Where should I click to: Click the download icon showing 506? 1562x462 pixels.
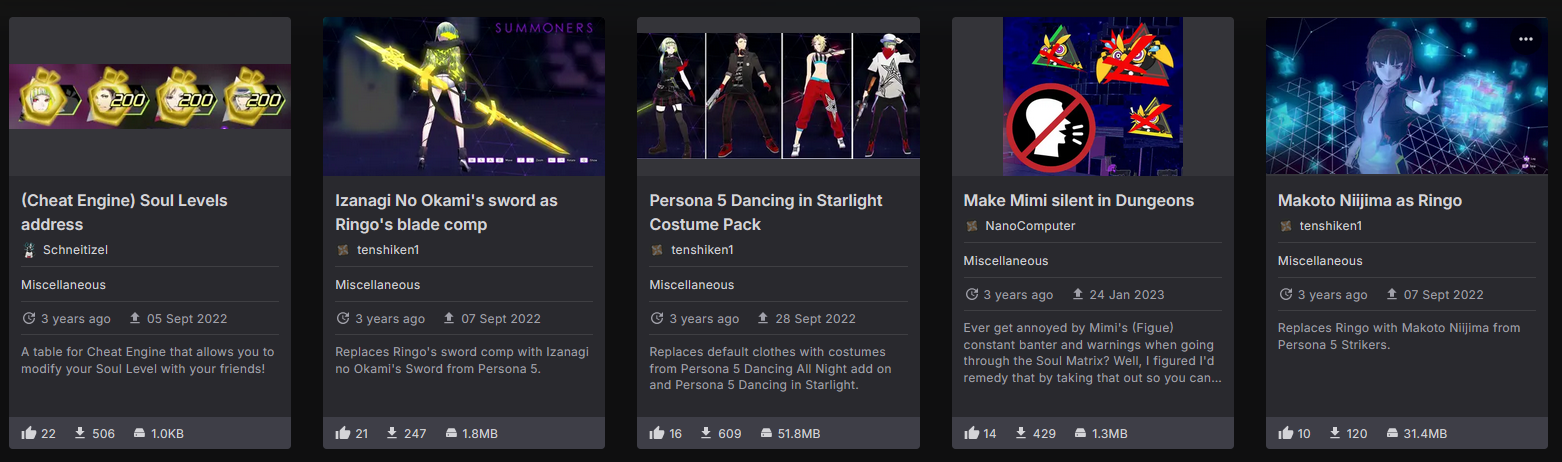click(x=78, y=433)
